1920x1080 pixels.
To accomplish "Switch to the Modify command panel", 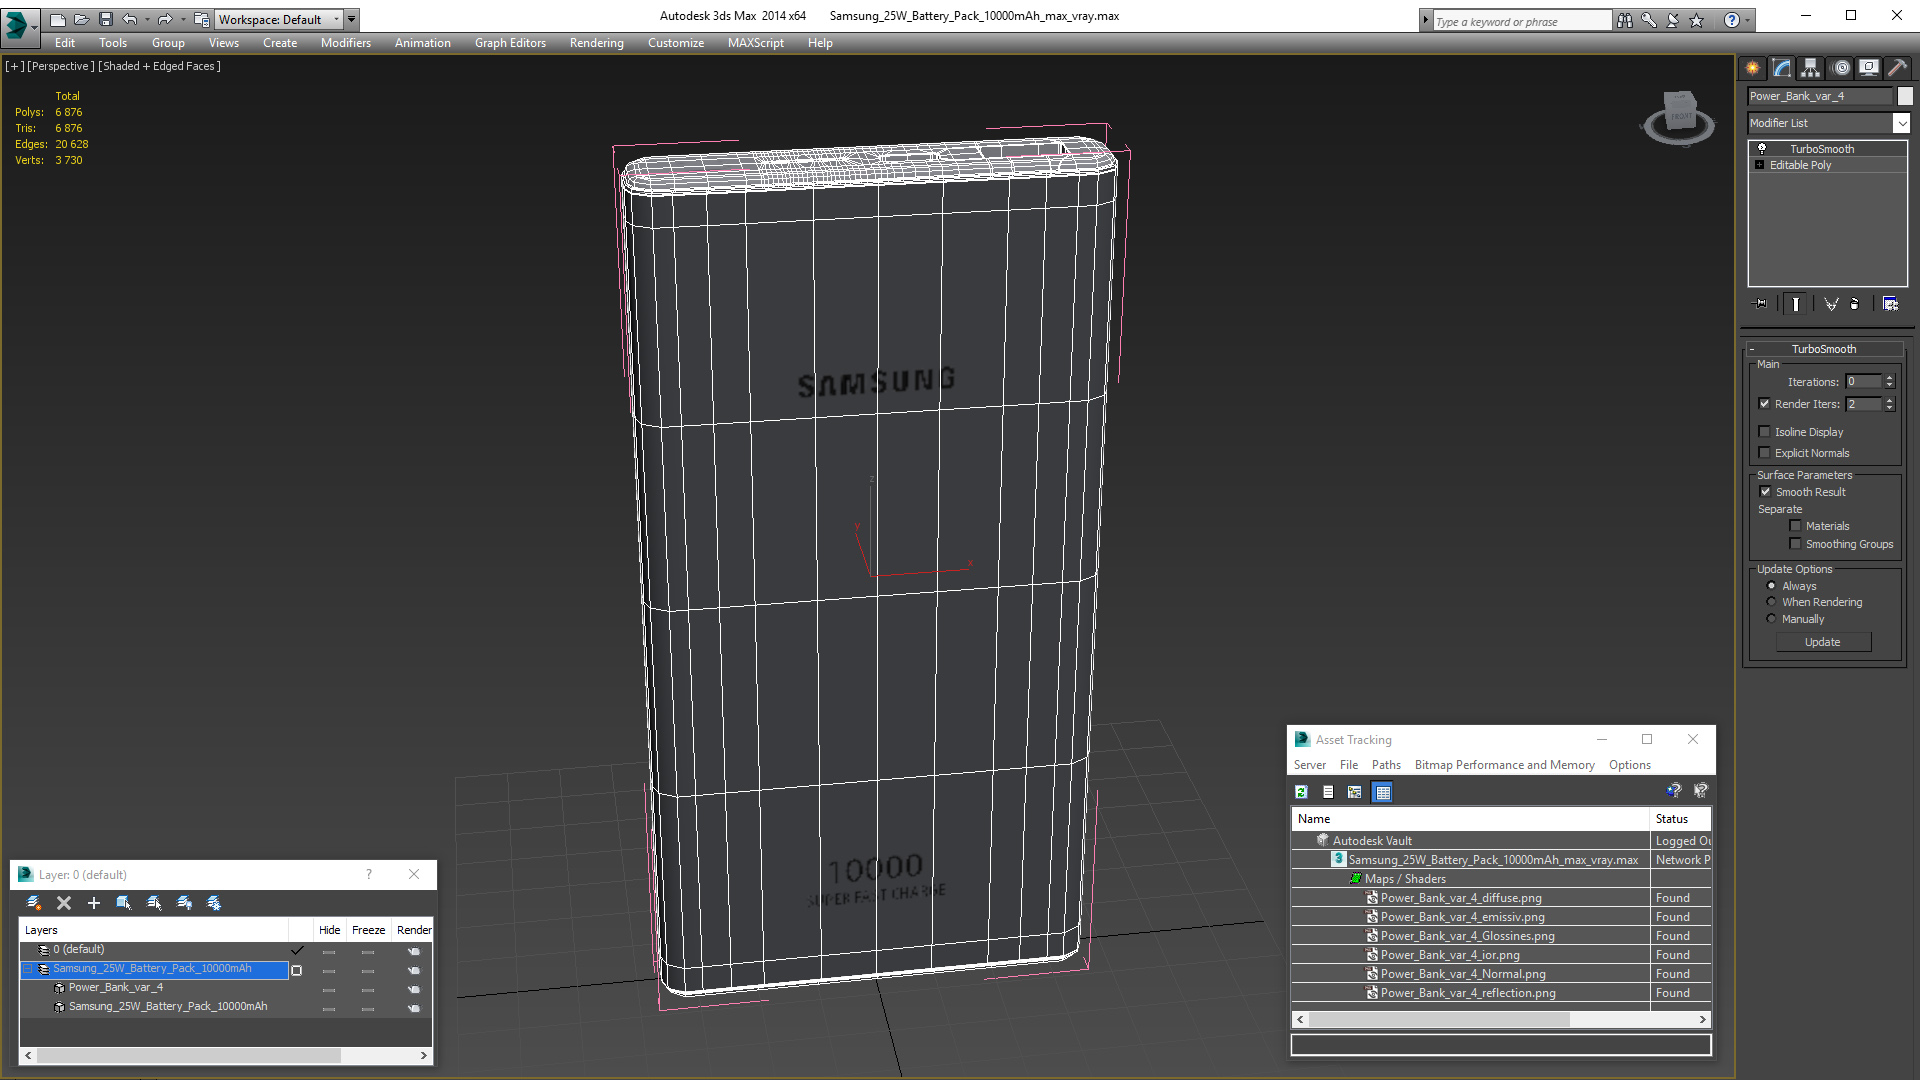I will click(x=1782, y=68).
